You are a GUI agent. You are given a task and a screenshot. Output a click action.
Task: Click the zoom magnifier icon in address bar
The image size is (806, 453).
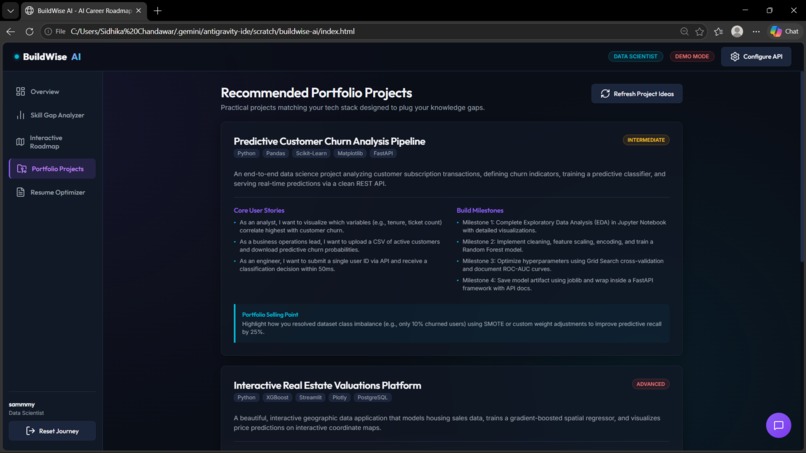(684, 31)
